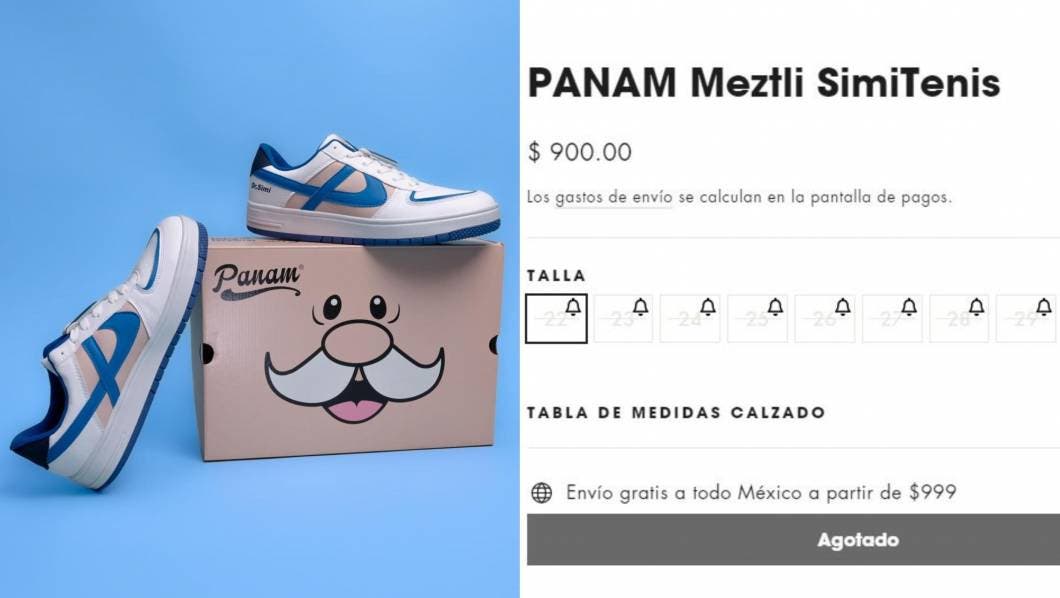Expand Tabla de Medidas Calzado section

click(676, 413)
